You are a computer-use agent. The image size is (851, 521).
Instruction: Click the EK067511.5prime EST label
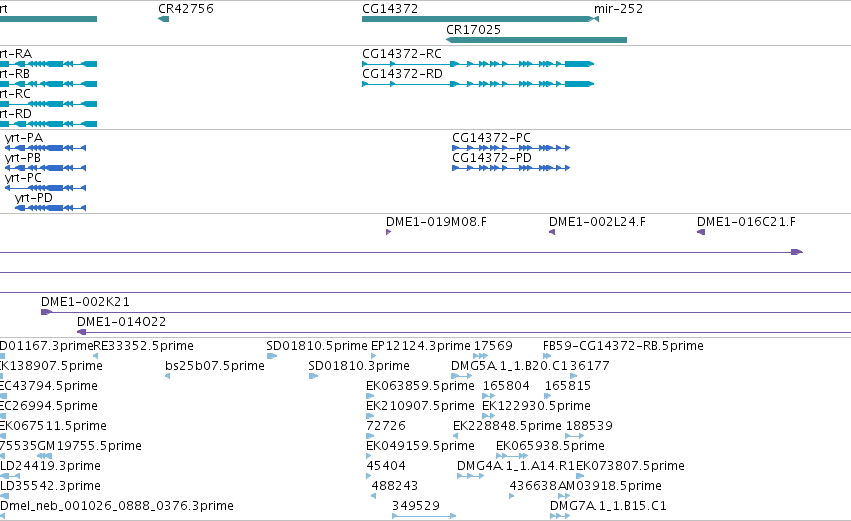[x=53, y=426]
